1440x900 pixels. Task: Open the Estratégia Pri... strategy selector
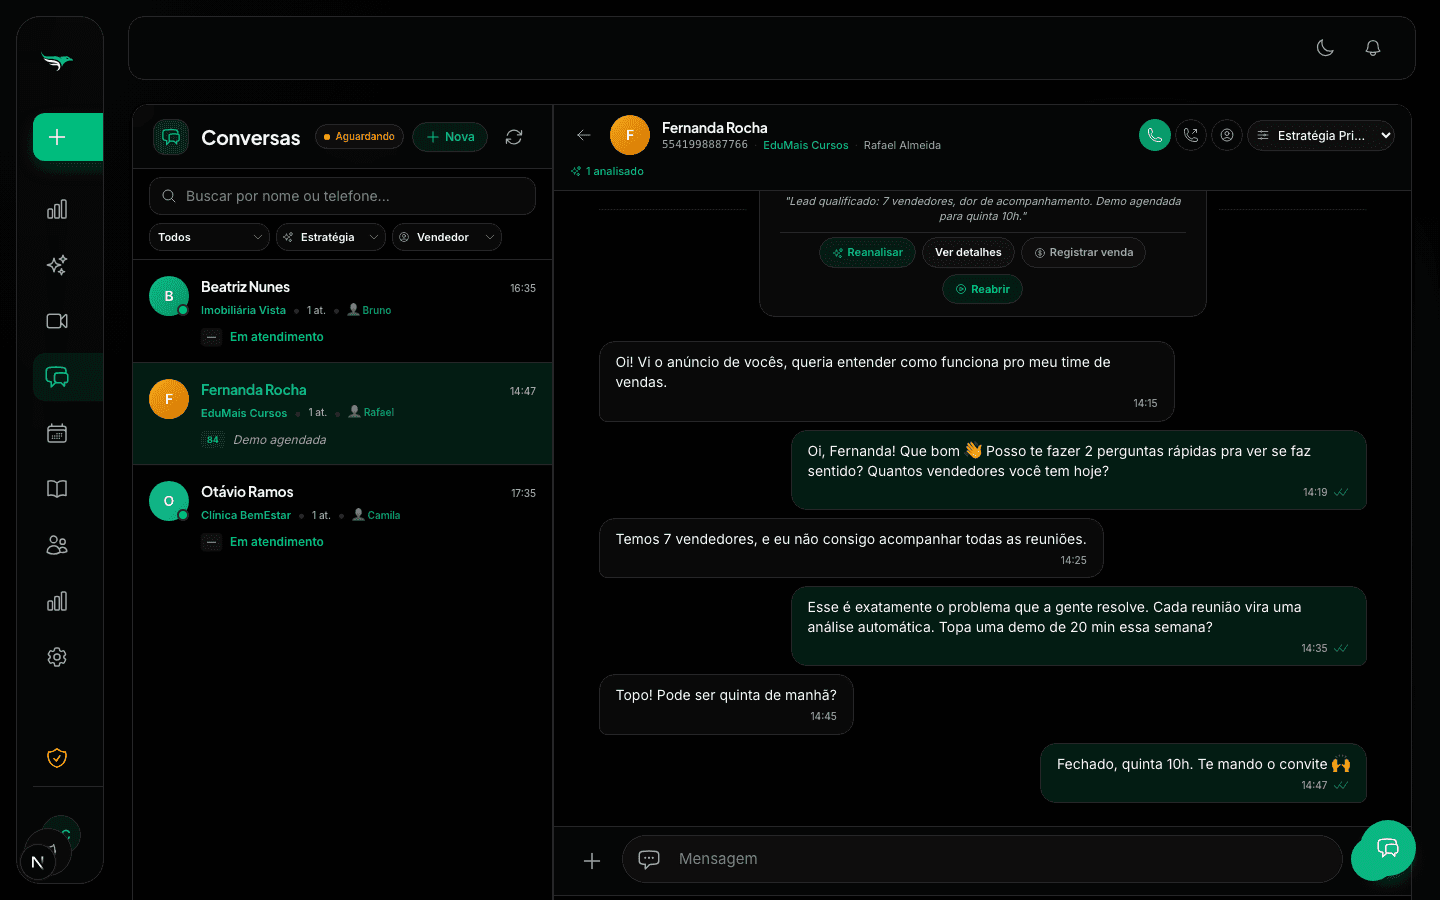(x=1321, y=135)
